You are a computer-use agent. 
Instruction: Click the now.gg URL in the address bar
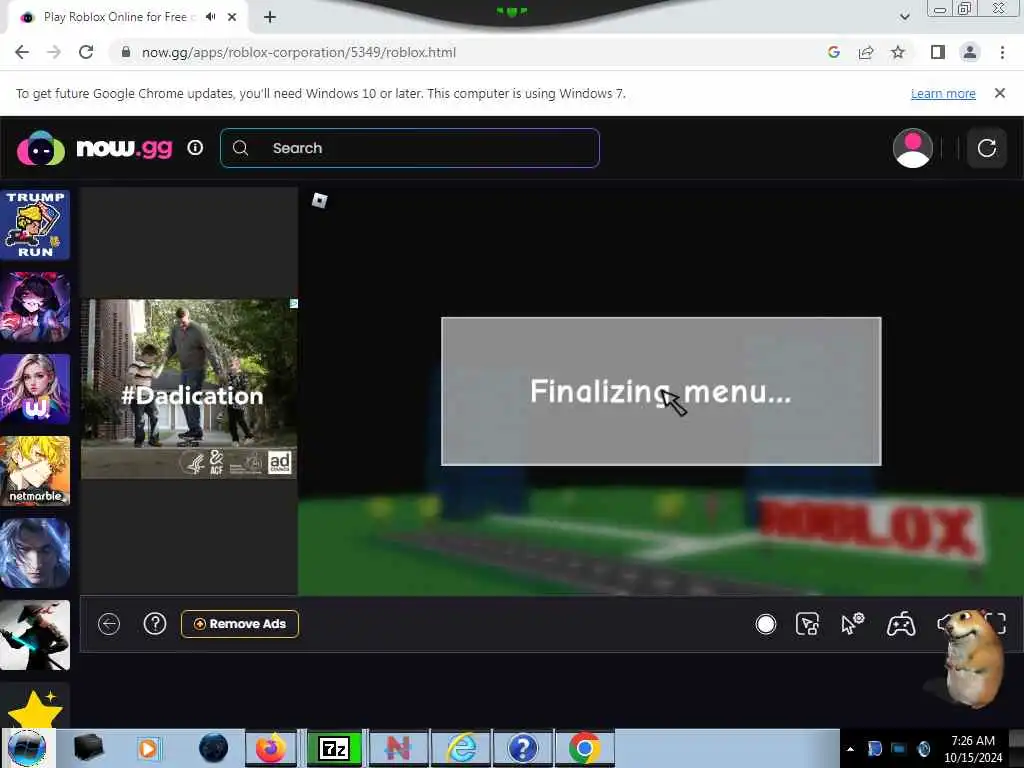pos(299,52)
